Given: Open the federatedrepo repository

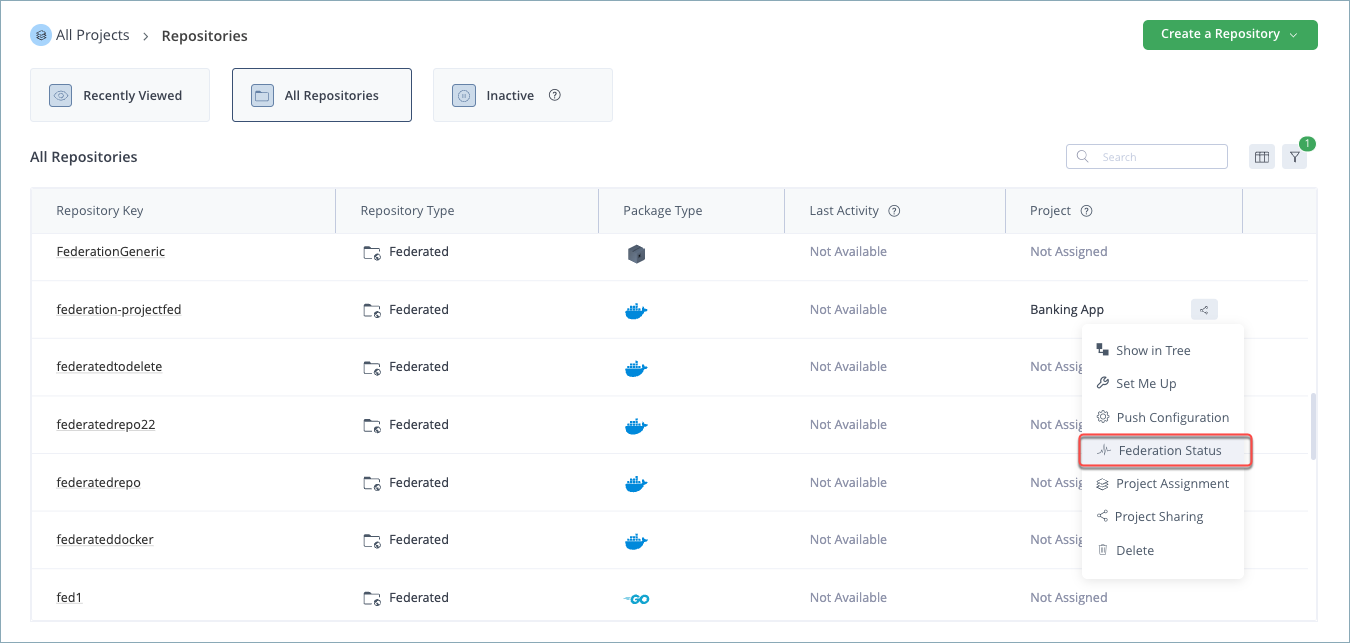Looking at the screenshot, I should pos(98,483).
